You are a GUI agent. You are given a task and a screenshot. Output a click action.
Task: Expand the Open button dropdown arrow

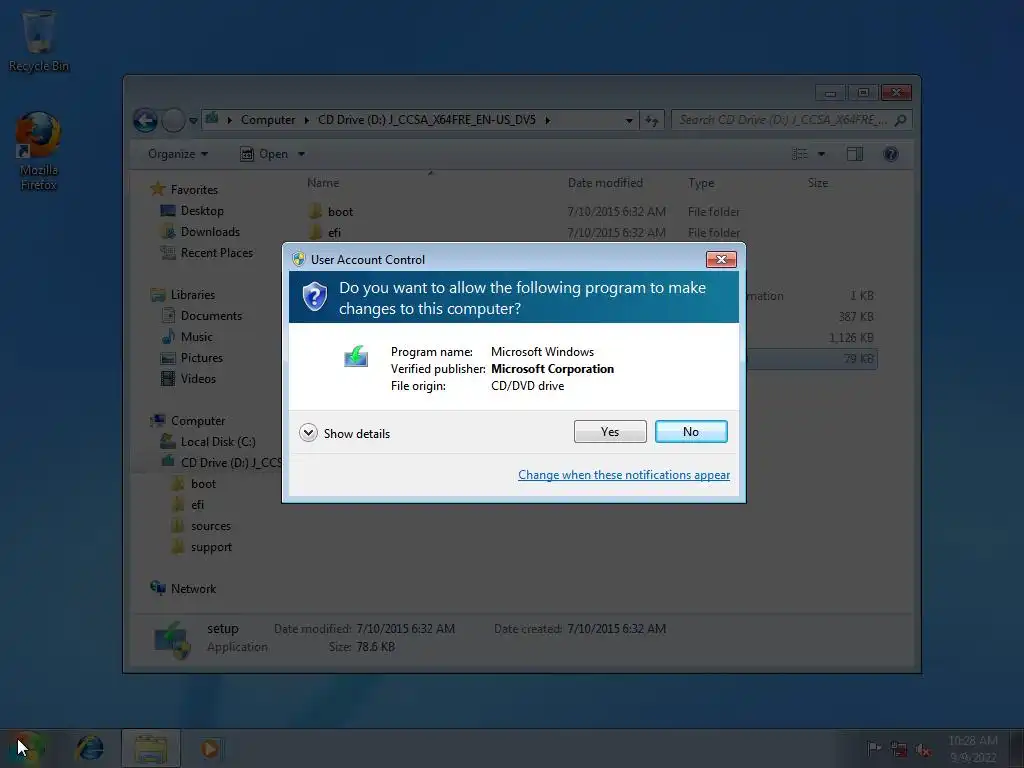[301, 154]
